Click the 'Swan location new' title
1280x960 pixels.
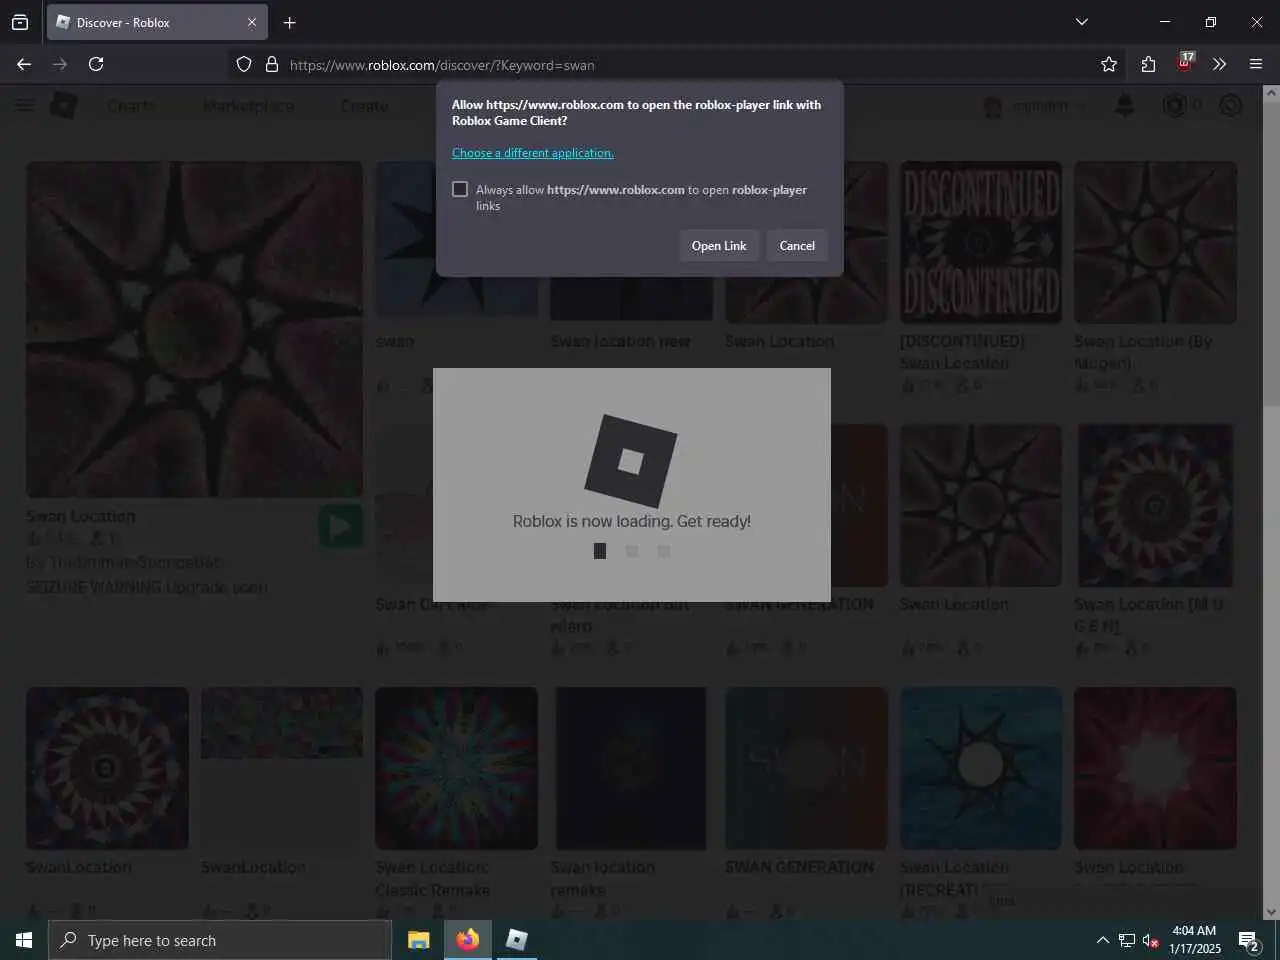coord(620,342)
